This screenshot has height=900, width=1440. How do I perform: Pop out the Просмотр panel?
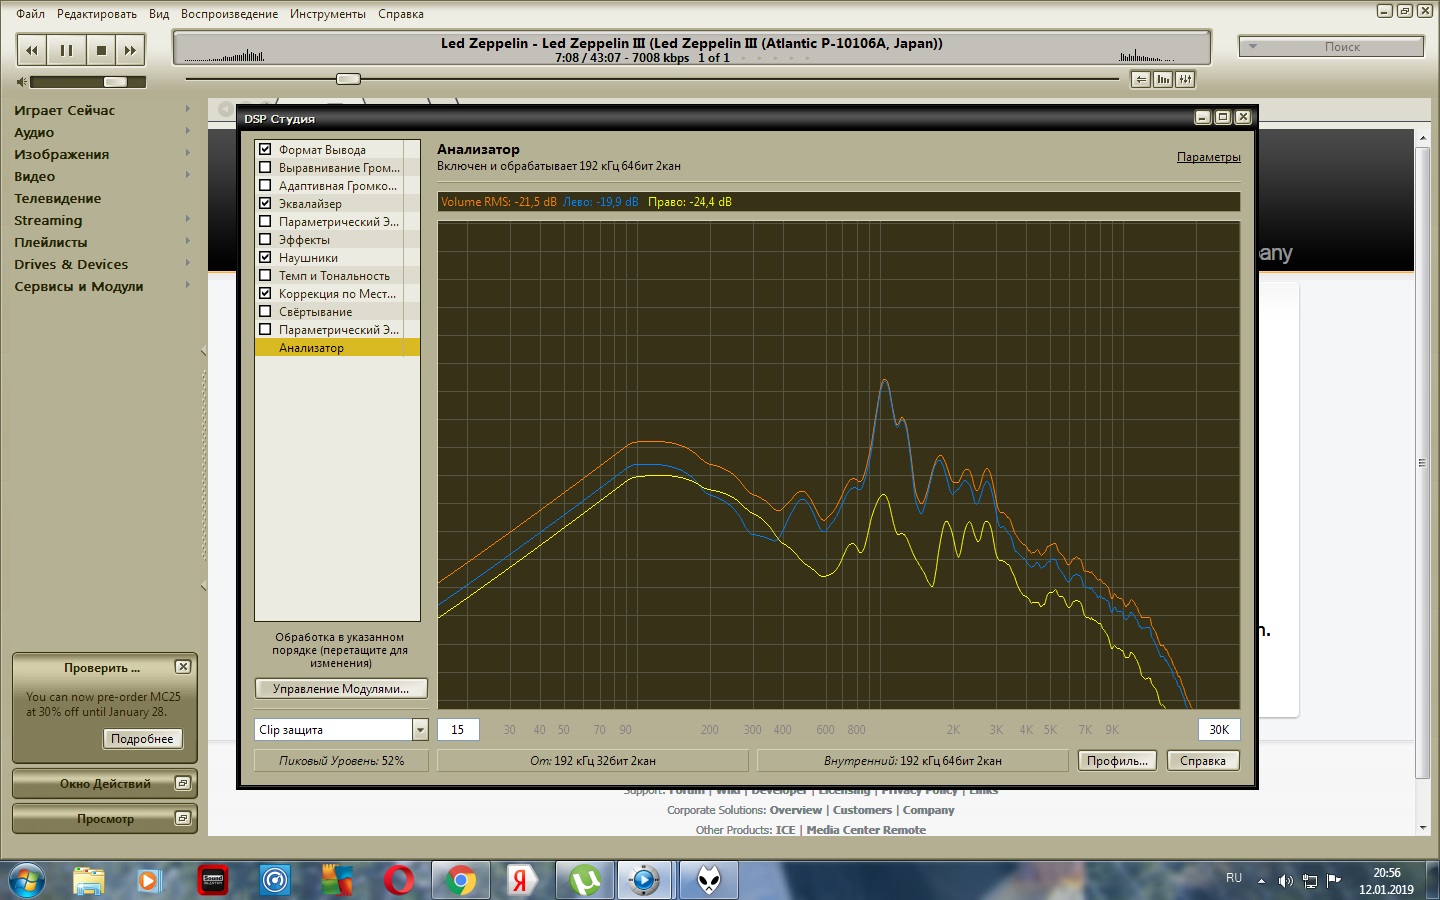point(183,819)
